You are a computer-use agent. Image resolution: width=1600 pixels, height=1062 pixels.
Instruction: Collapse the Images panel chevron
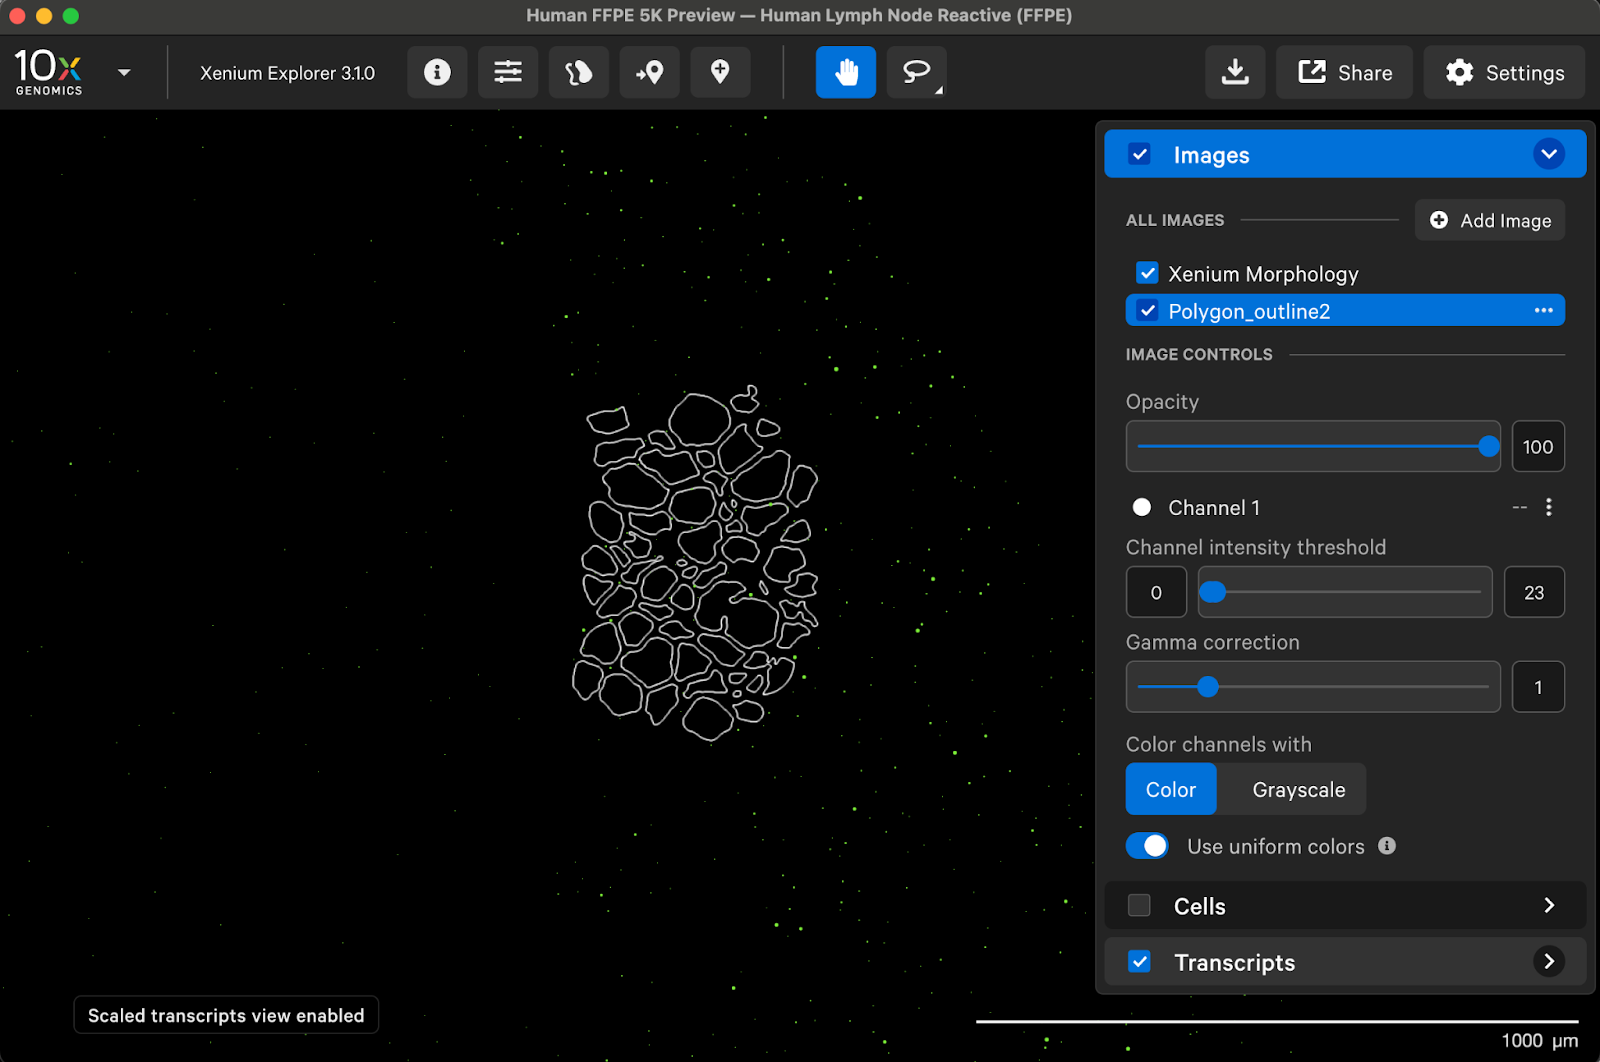(x=1548, y=154)
